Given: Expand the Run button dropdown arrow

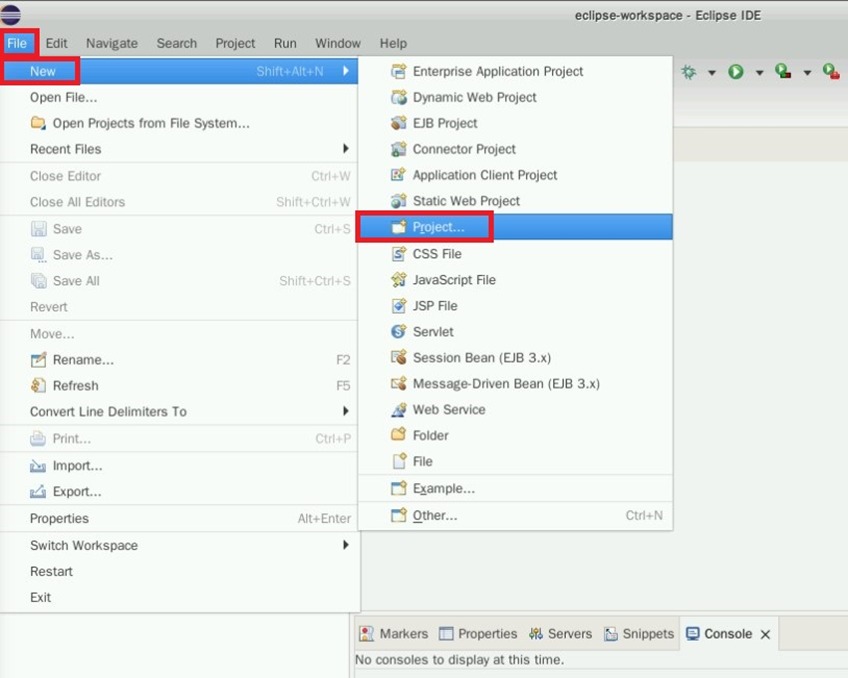Looking at the screenshot, I should point(759,73).
